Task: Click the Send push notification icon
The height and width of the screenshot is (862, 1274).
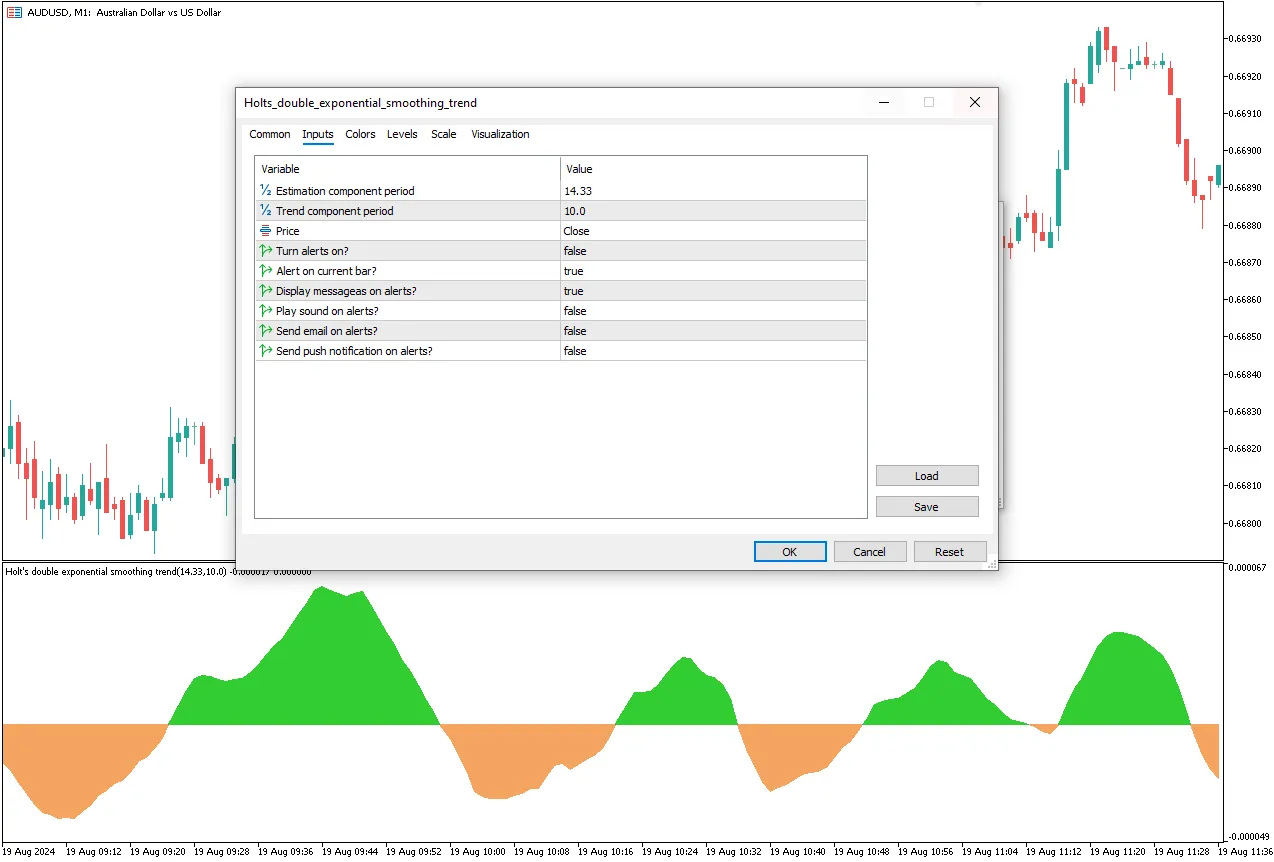Action: pyautogui.click(x=266, y=351)
